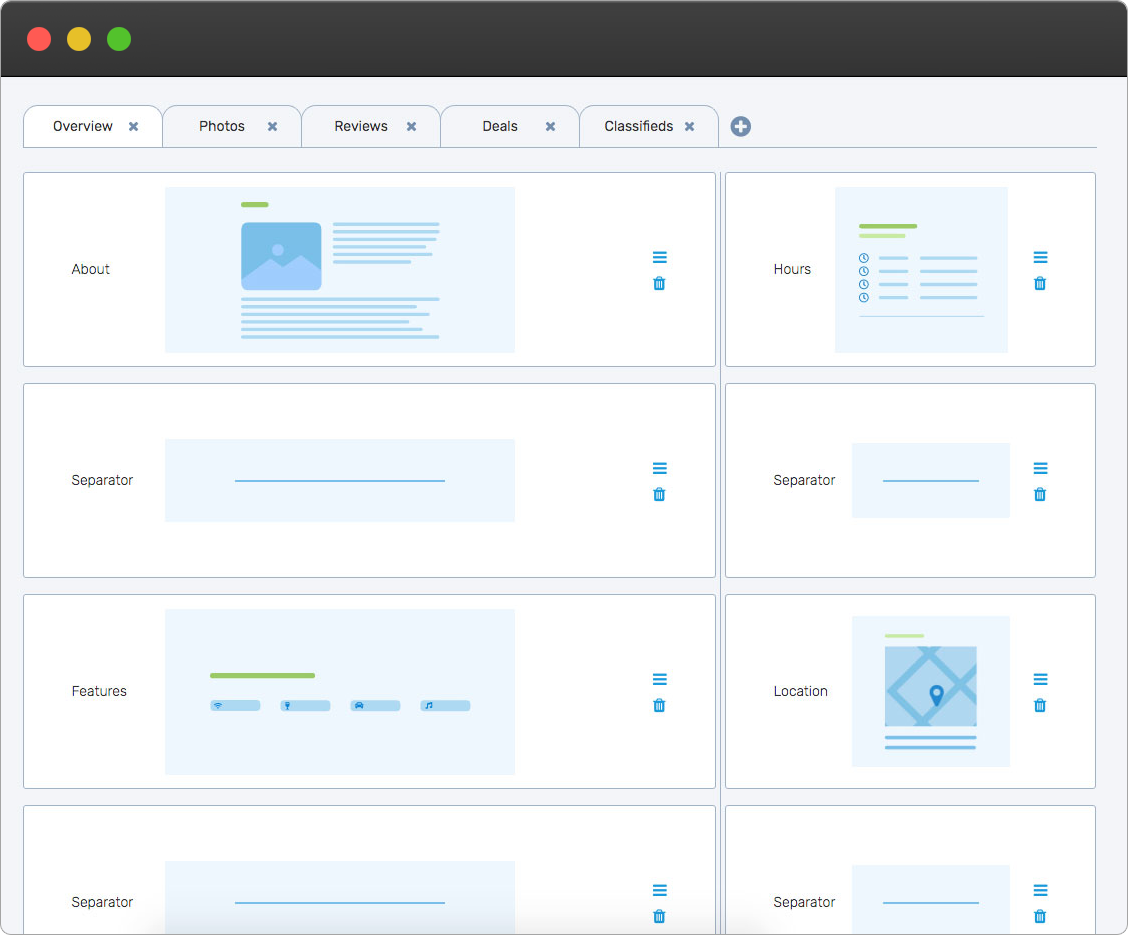The image size is (1128, 935).
Task: Delete the Separator below Location
Action: tap(1040, 917)
